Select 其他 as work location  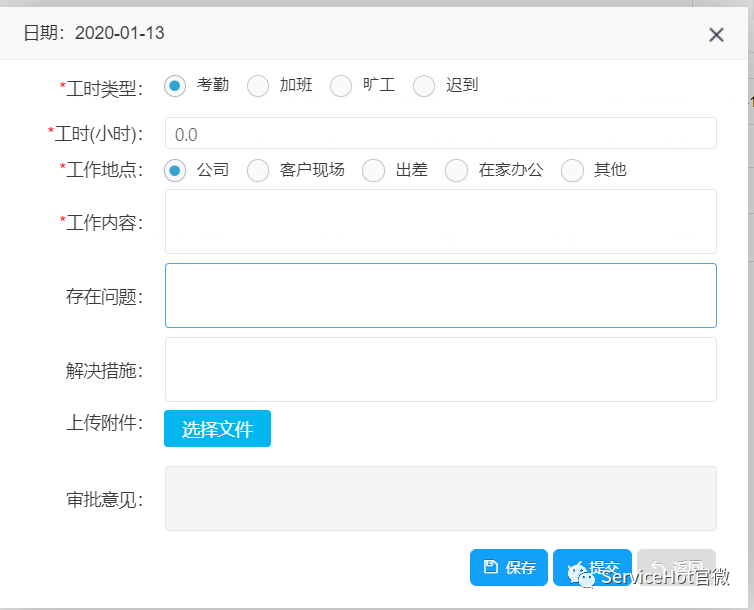(x=572, y=170)
